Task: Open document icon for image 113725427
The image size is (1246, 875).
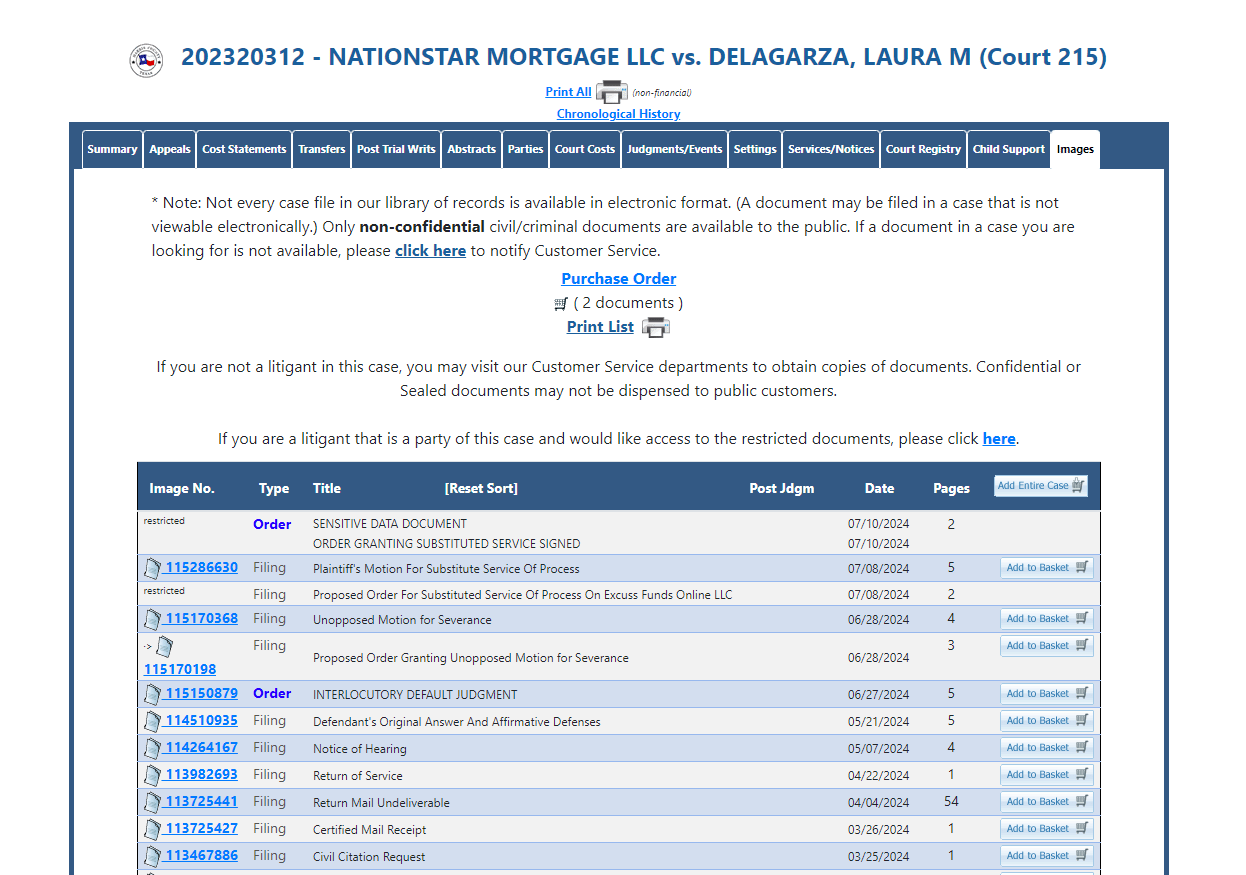Action: click(x=152, y=829)
